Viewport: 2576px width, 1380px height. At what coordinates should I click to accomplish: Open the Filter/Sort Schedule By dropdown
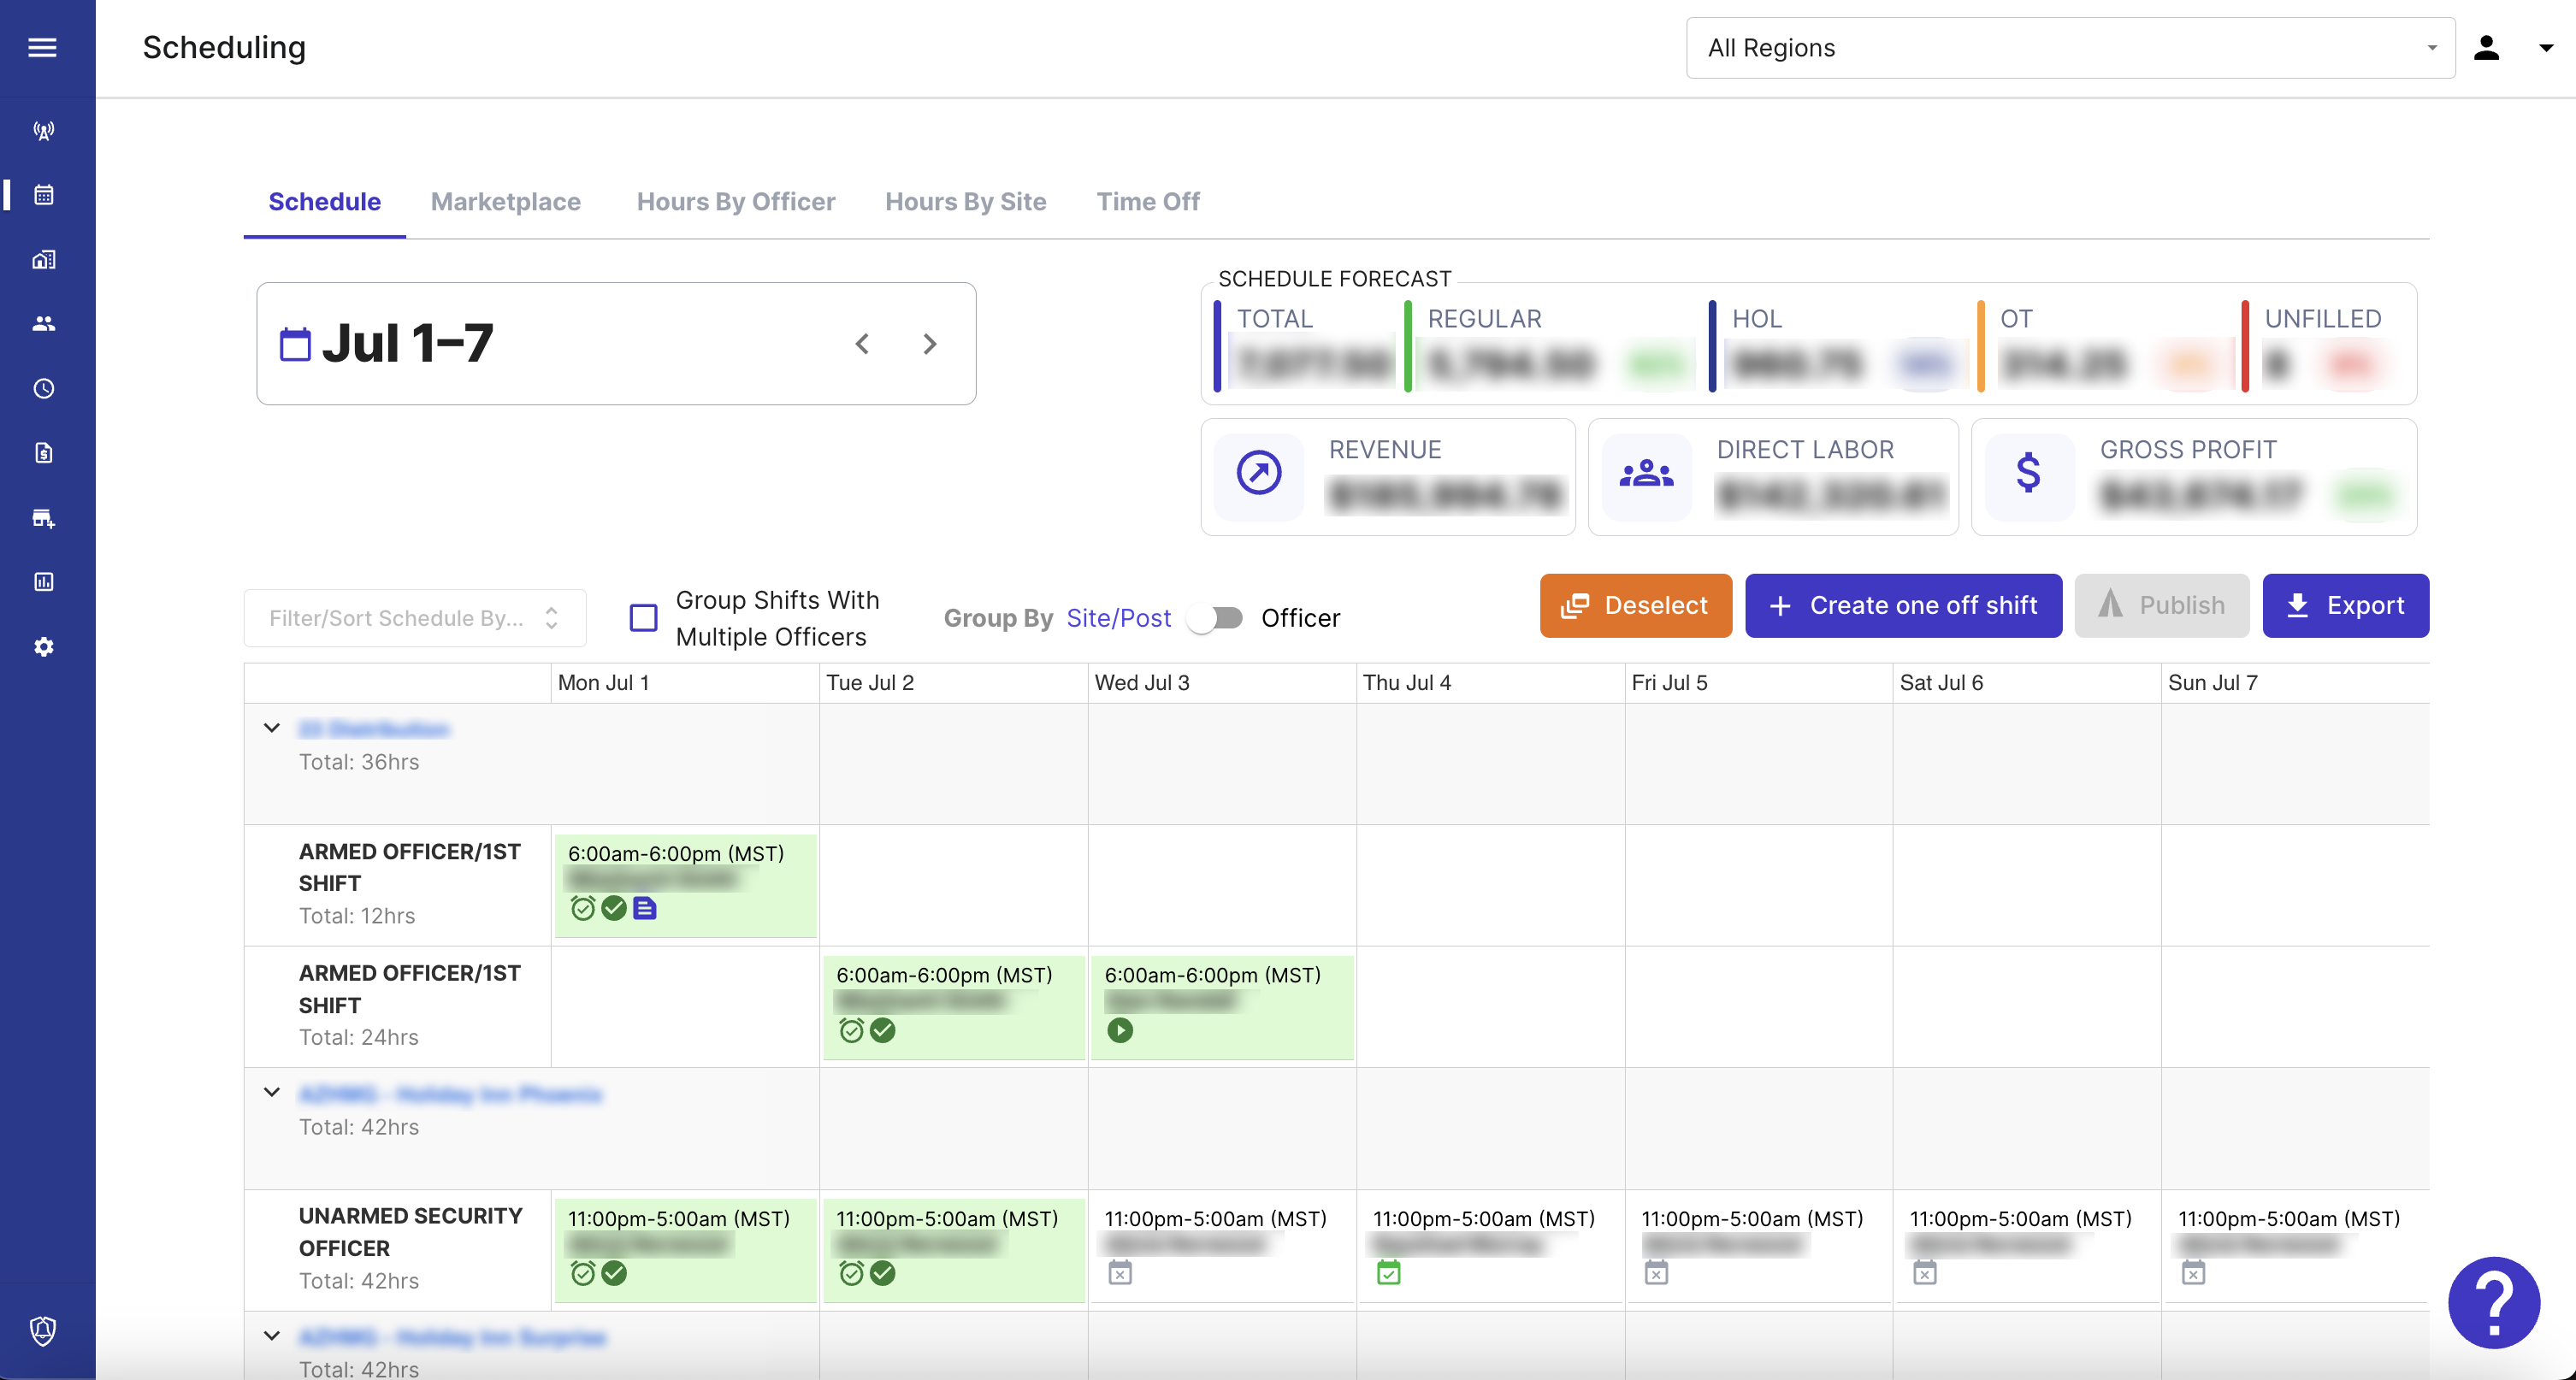[415, 618]
